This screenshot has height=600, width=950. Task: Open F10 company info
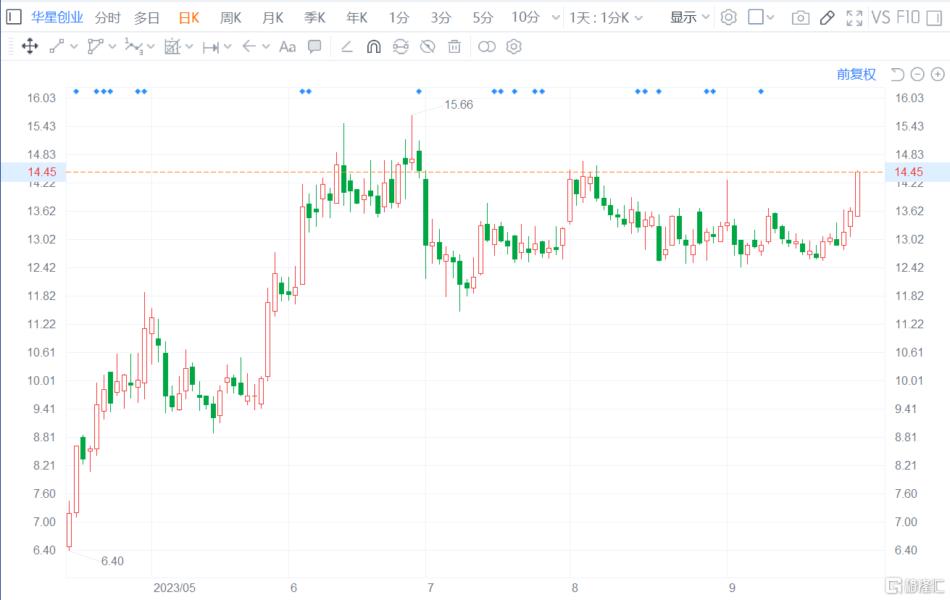pos(908,17)
